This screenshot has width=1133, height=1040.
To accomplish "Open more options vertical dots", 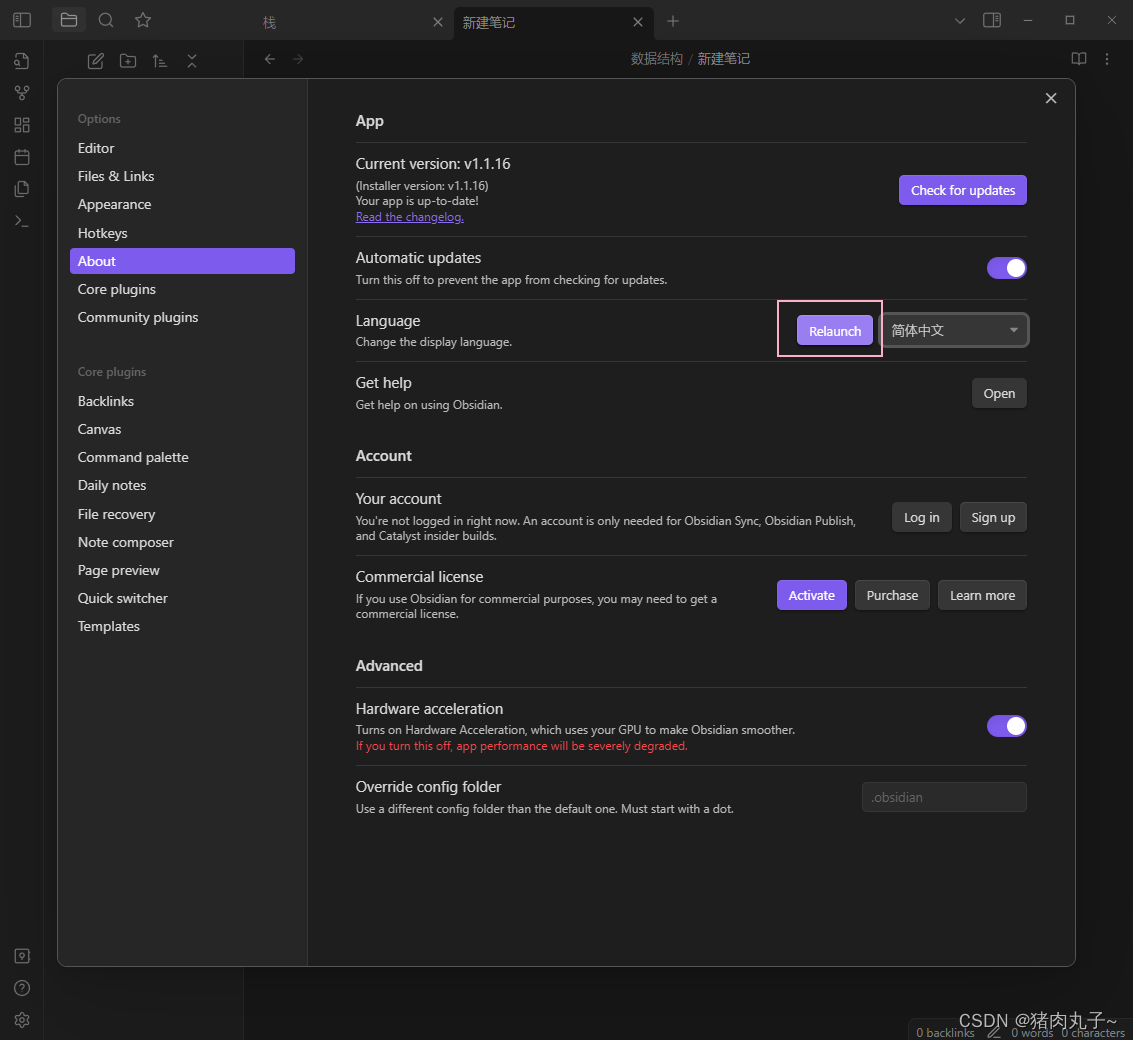I will point(1106,59).
